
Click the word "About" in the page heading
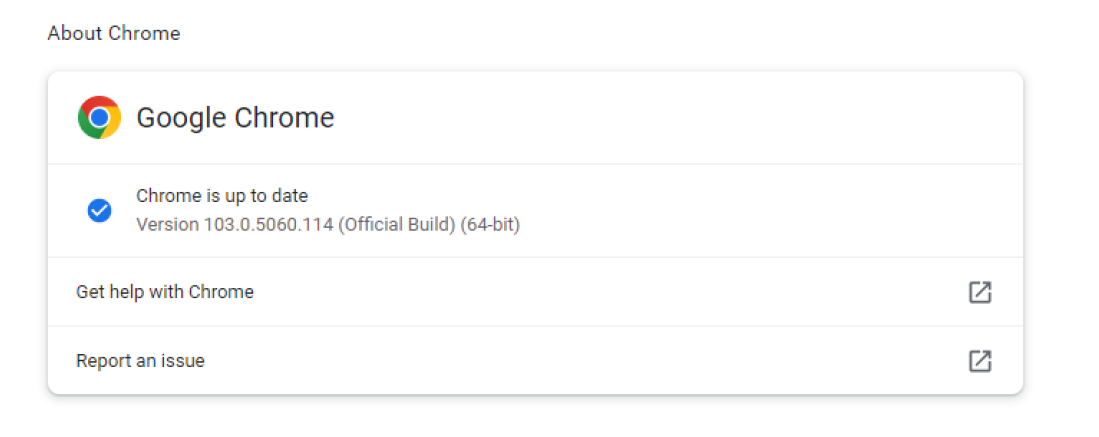75,33
